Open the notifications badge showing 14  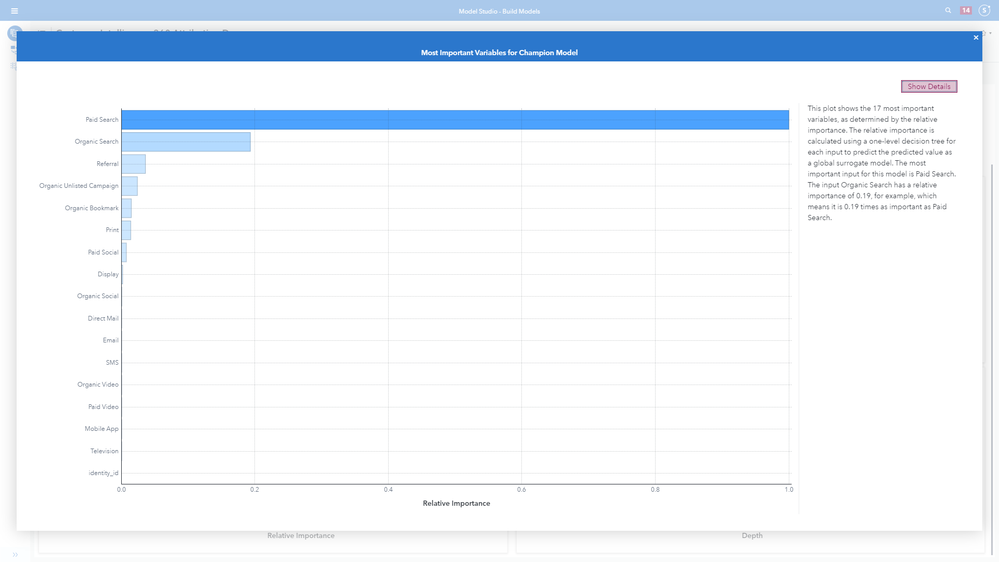click(x=966, y=10)
